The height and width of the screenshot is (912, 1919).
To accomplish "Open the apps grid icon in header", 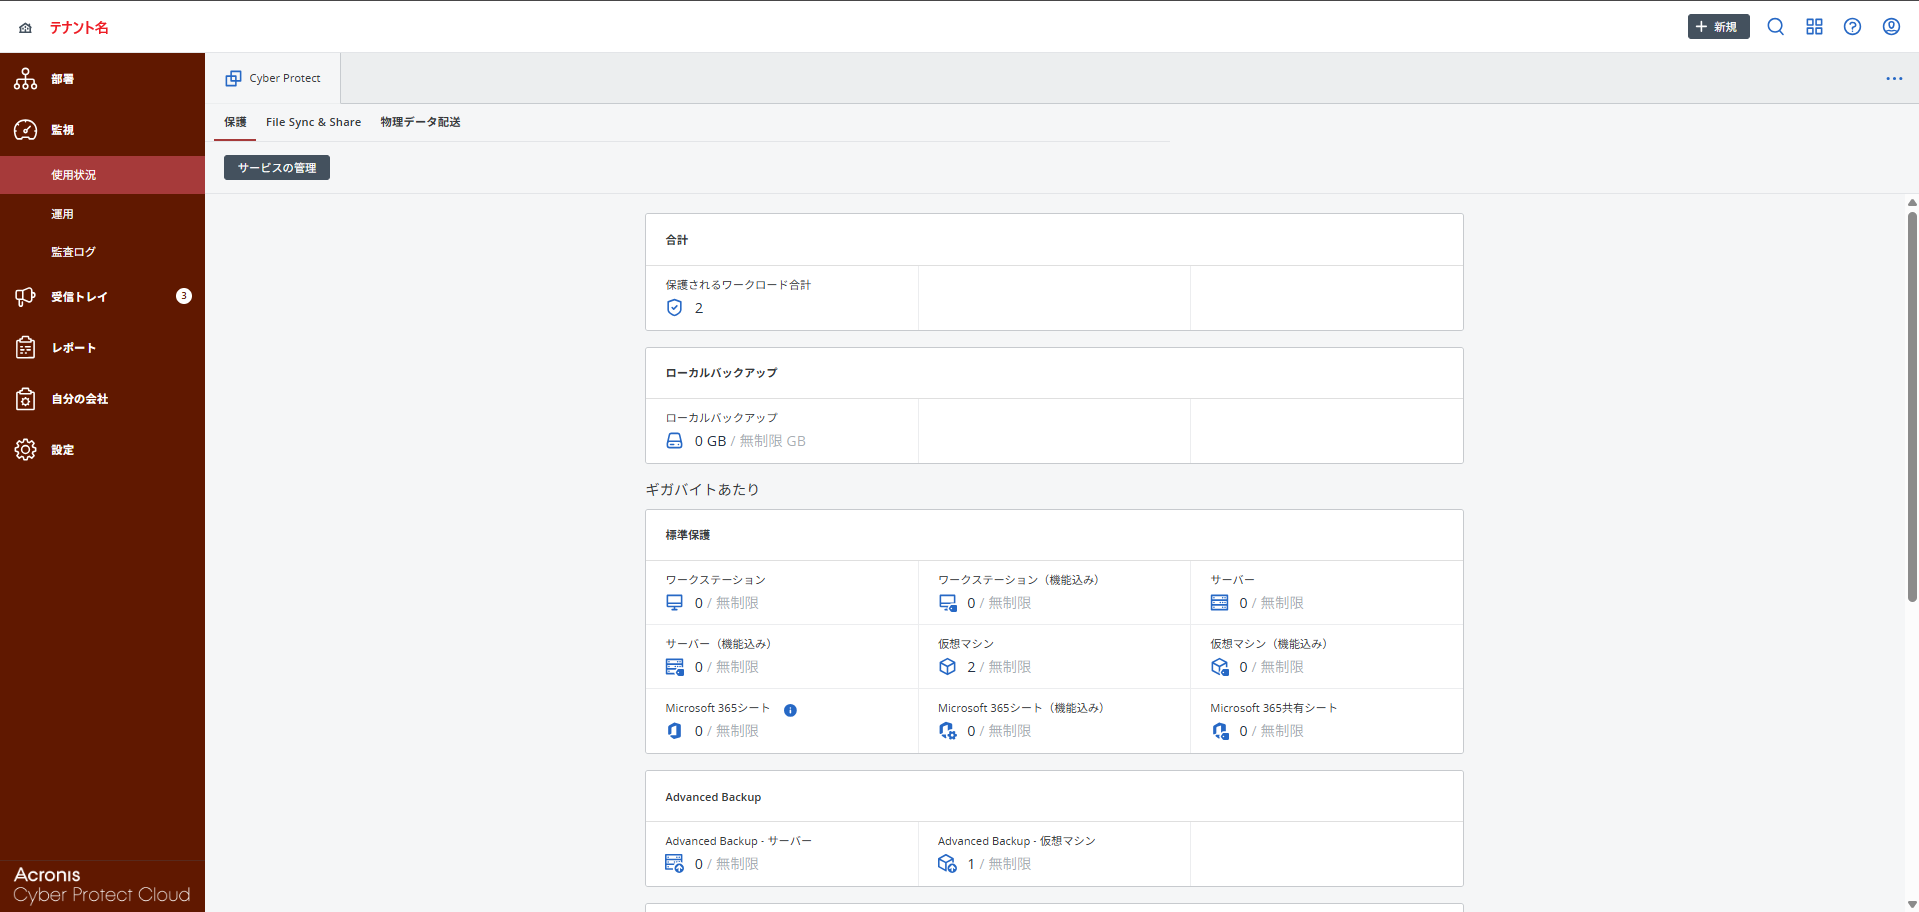I will pyautogui.click(x=1814, y=27).
